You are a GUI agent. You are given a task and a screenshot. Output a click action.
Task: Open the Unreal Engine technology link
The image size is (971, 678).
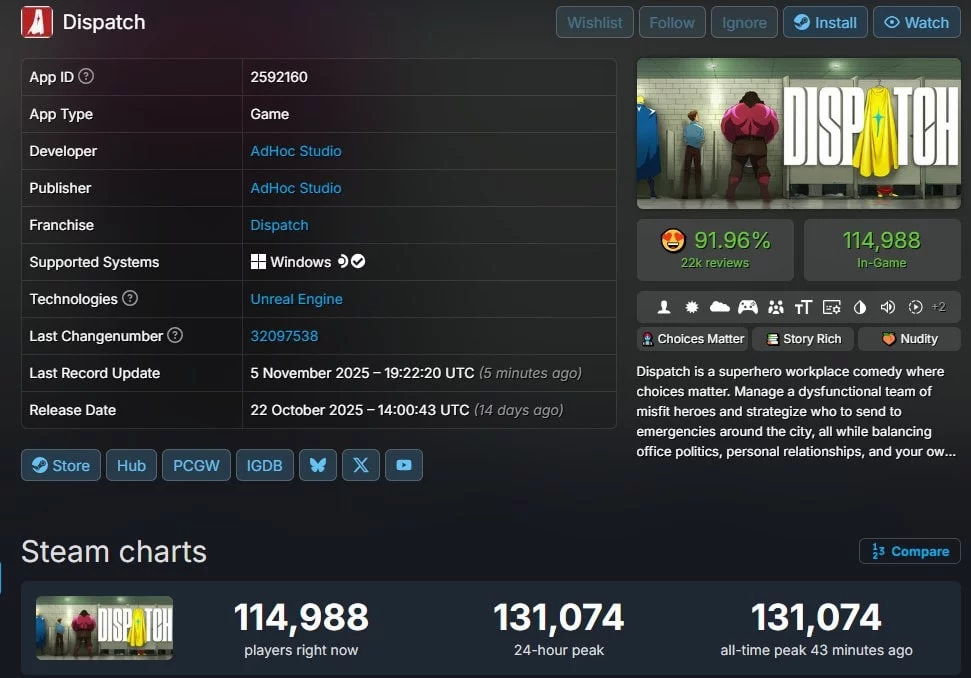coord(297,299)
